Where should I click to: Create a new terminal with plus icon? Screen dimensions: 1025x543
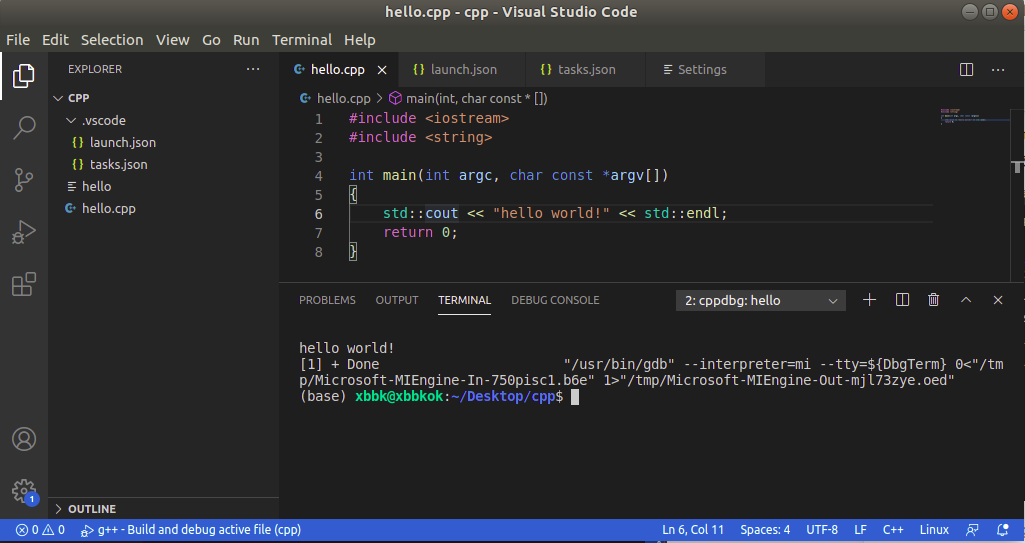[869, 300]
